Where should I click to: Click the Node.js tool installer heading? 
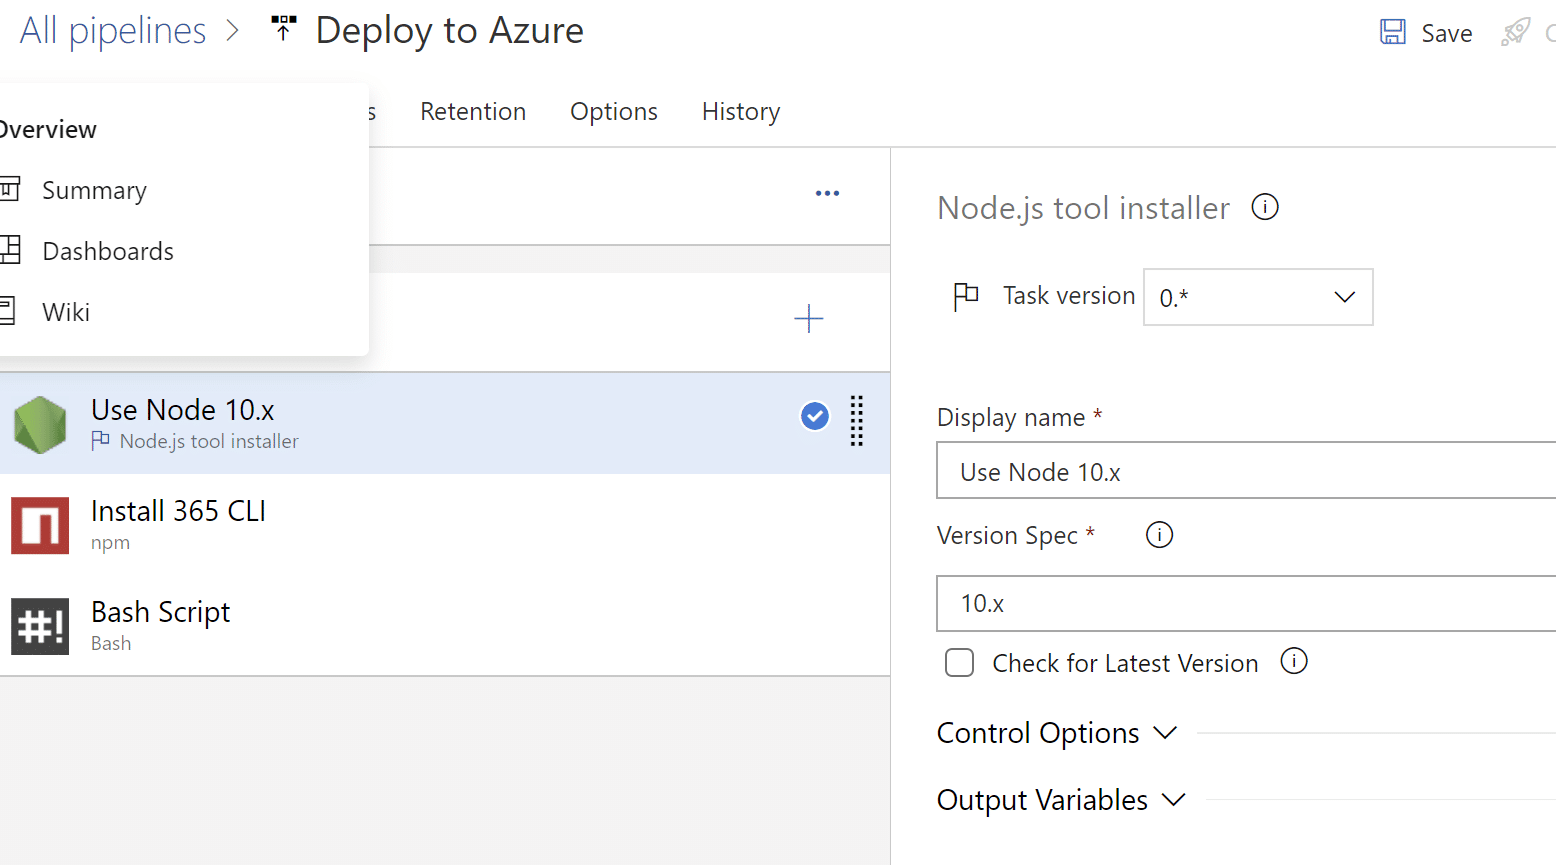click(1083, 208)
